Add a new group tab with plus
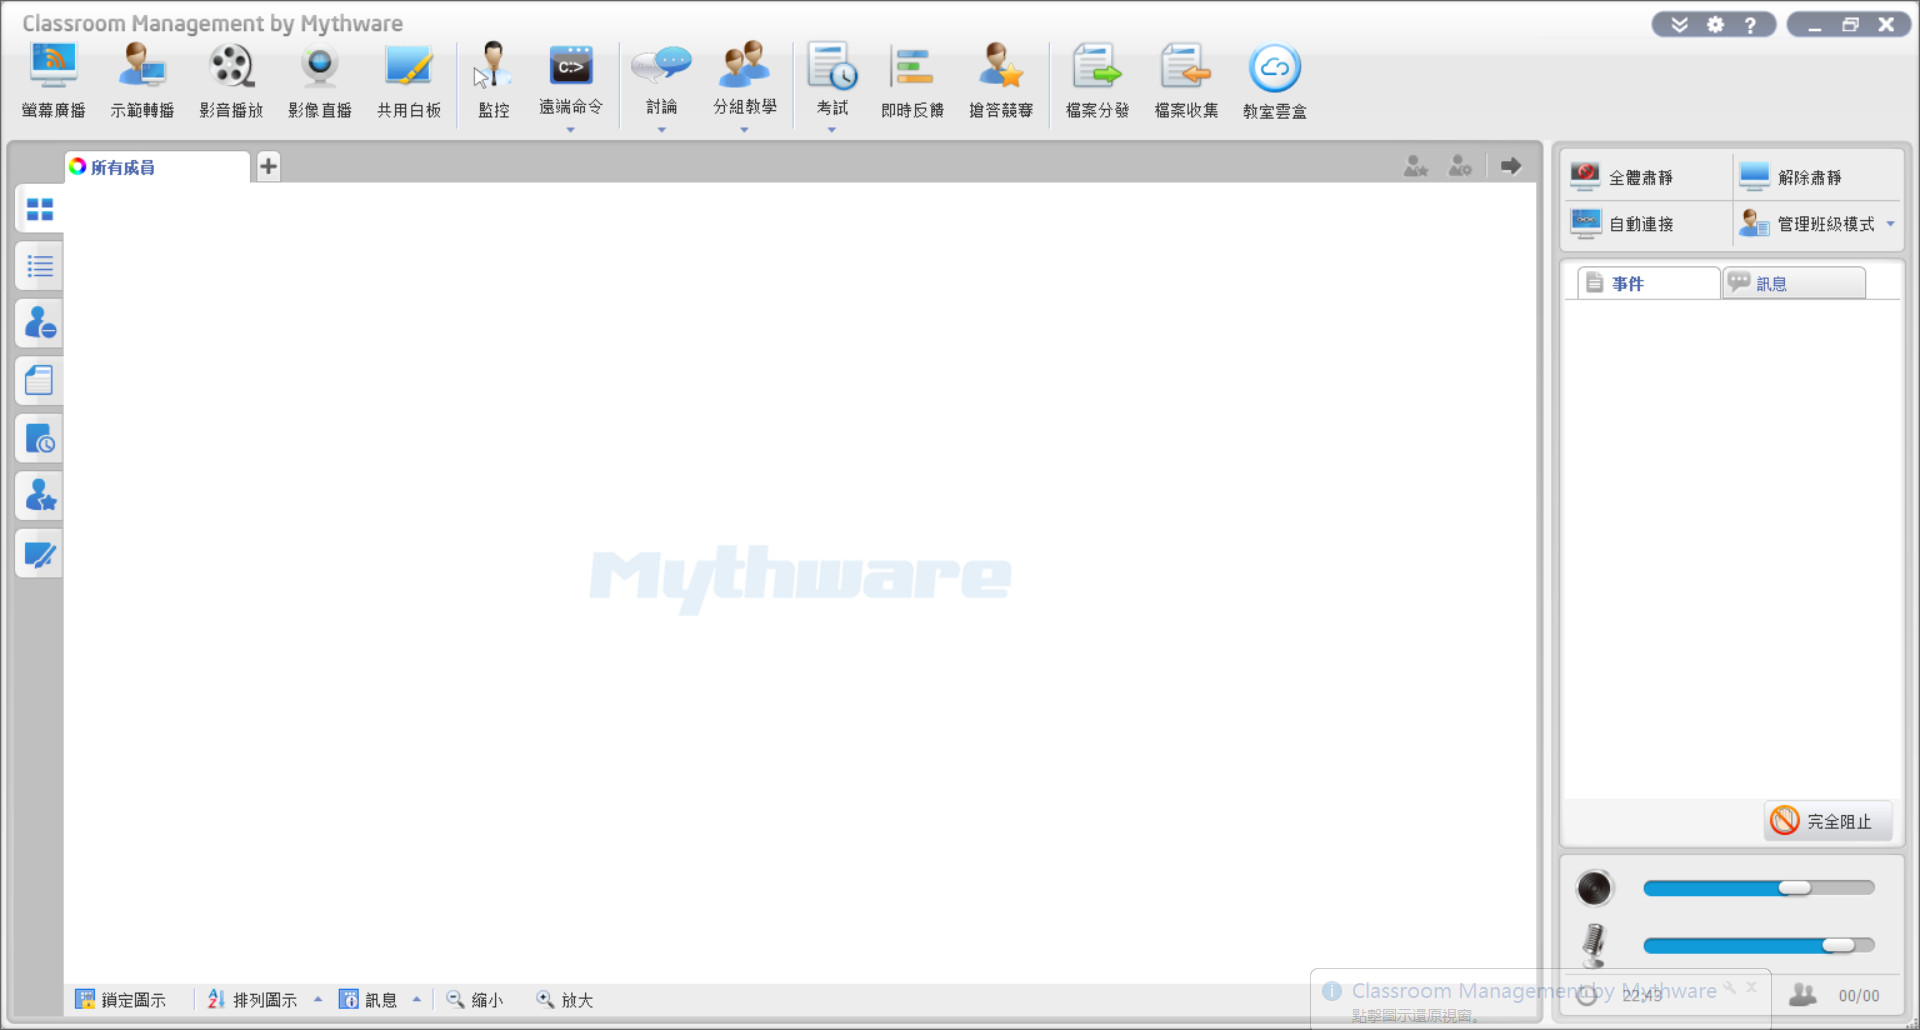Screen dimensions: 1920x1030 pos(268,166)
